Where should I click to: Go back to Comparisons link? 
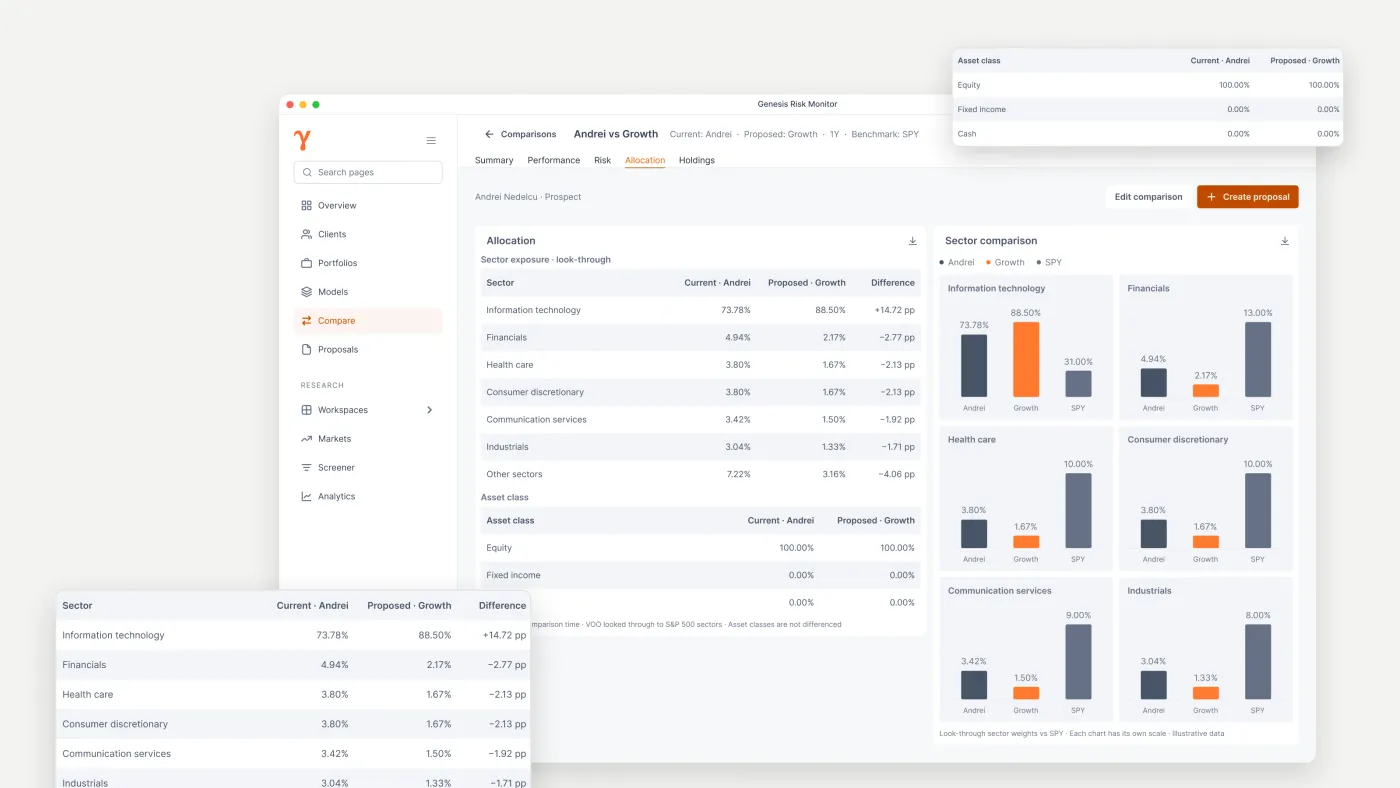[528, 134]
